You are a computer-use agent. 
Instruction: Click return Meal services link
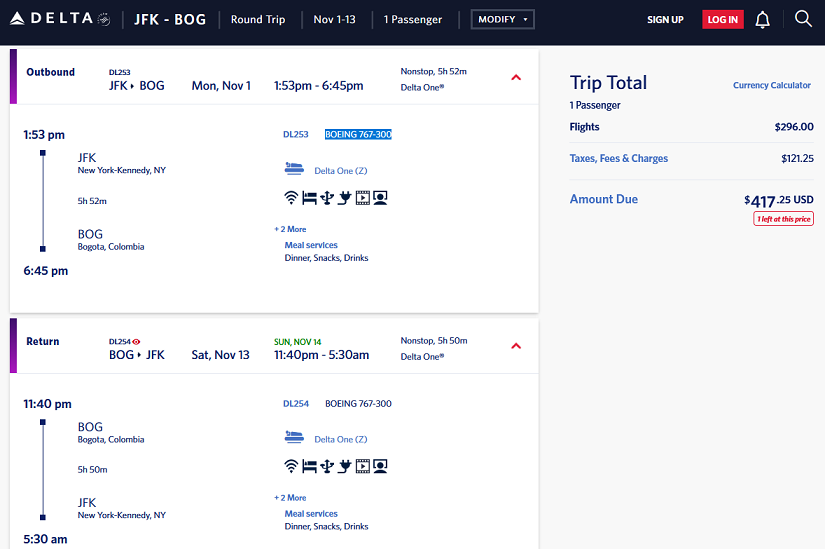point(311,514)
